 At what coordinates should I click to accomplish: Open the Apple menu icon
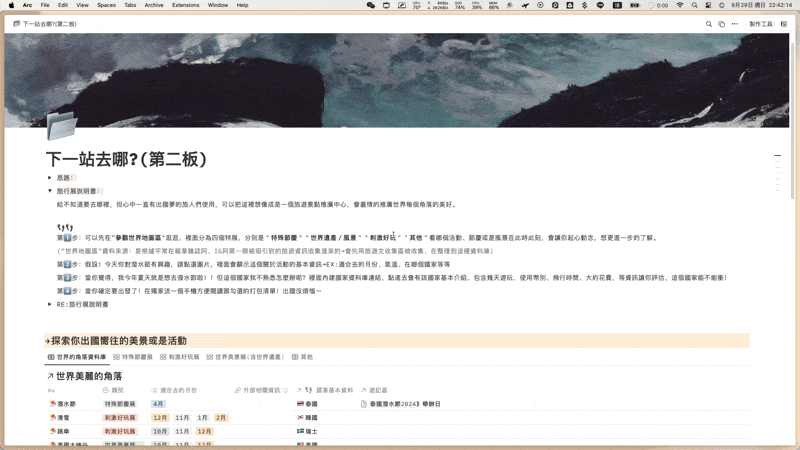(x=11, y=5)
